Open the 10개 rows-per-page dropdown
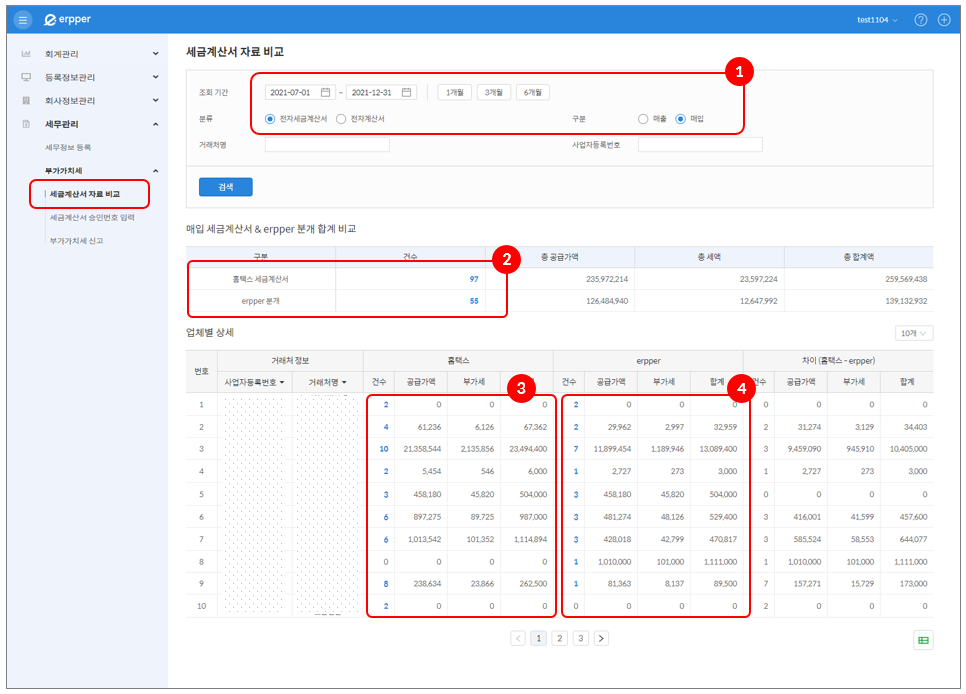Screen dimensions: 966x694 [x=914, y=333]
